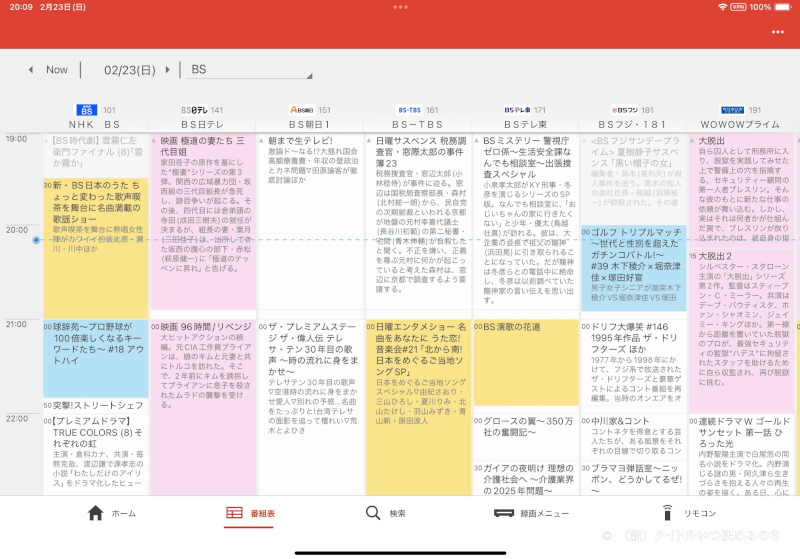The image size is (800, 559).
Task: Tap the BS-TBS 161 channel logo
Action: 410,110
